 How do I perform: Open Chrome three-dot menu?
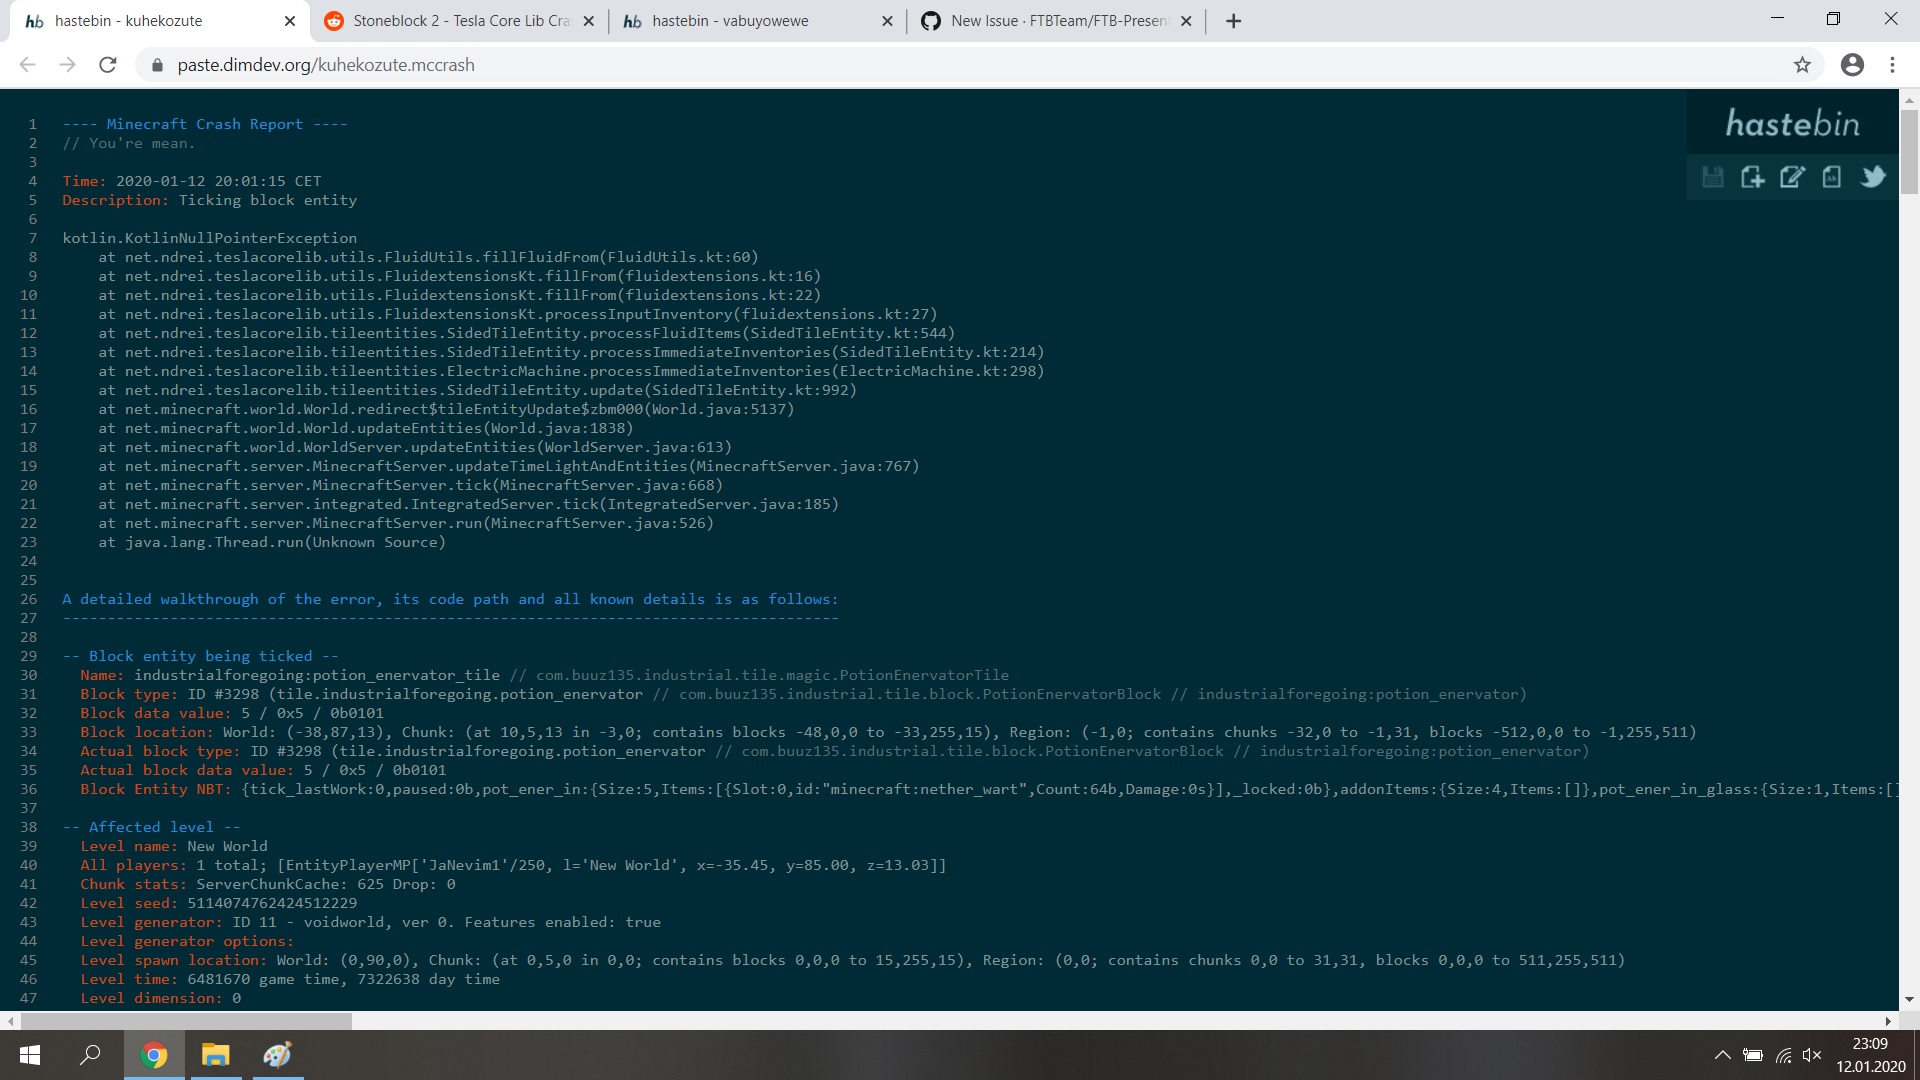coord(1892,65)
